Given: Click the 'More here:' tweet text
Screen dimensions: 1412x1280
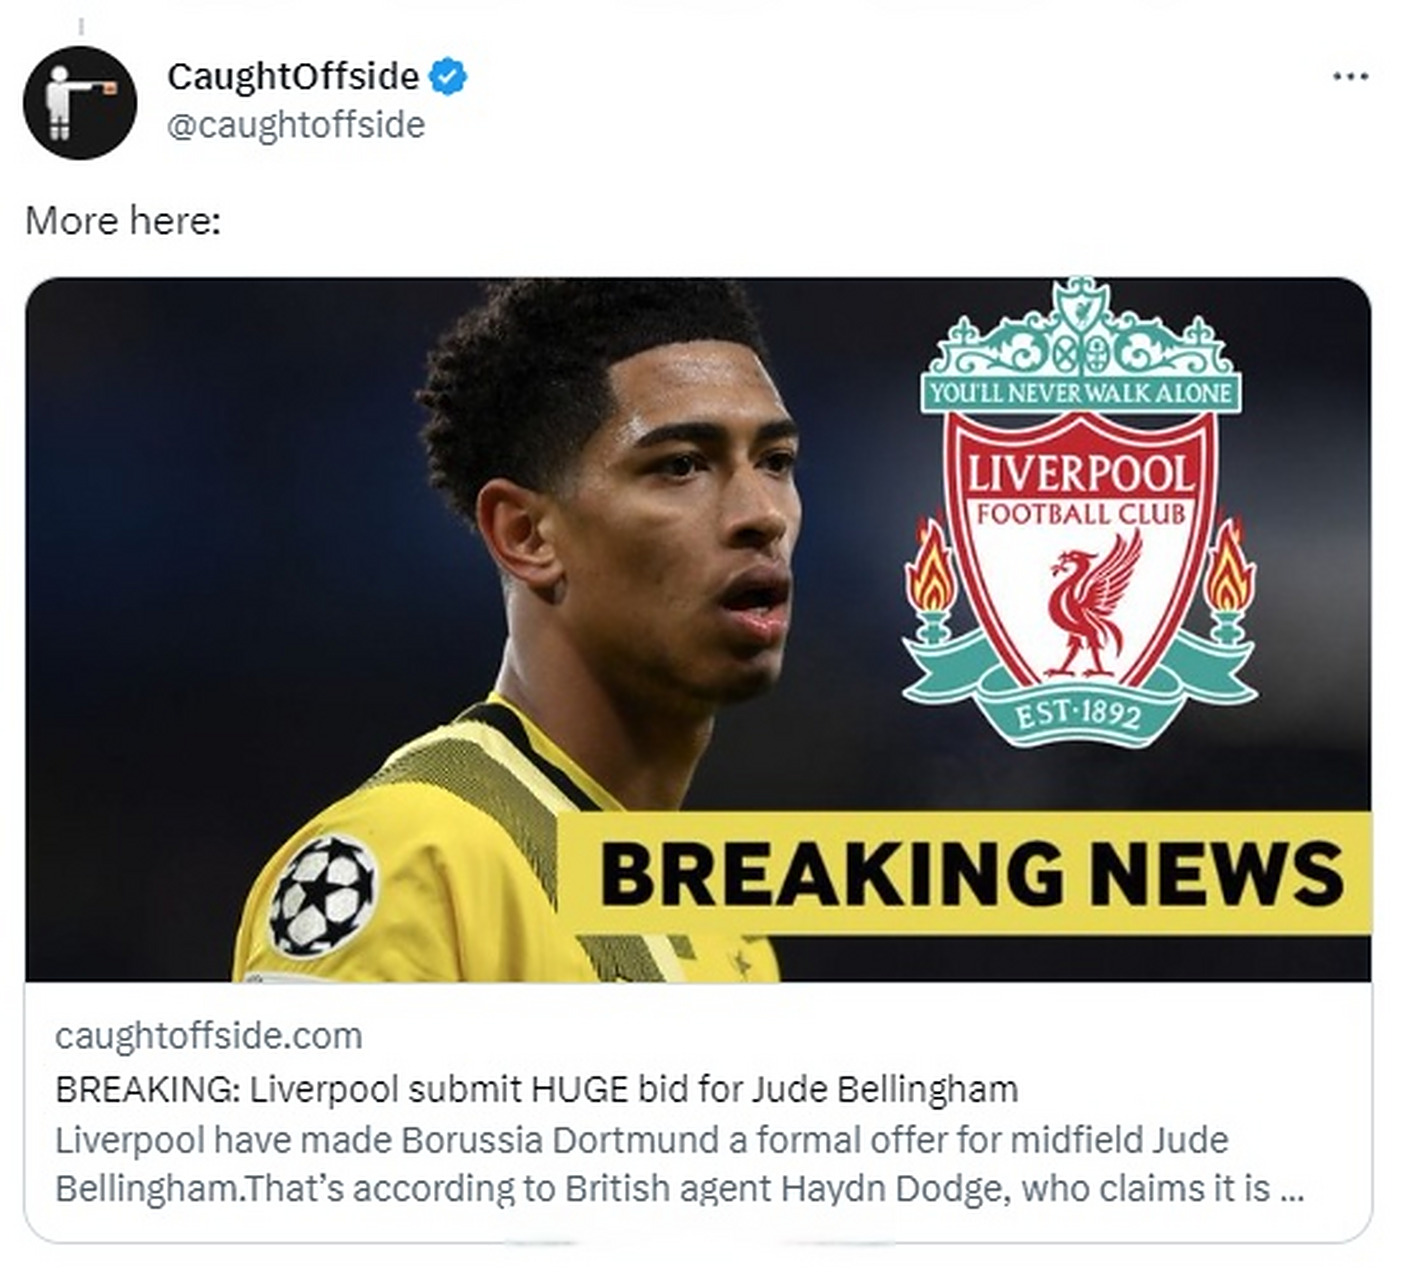Looking at the screenshot, I should [122, 220].
